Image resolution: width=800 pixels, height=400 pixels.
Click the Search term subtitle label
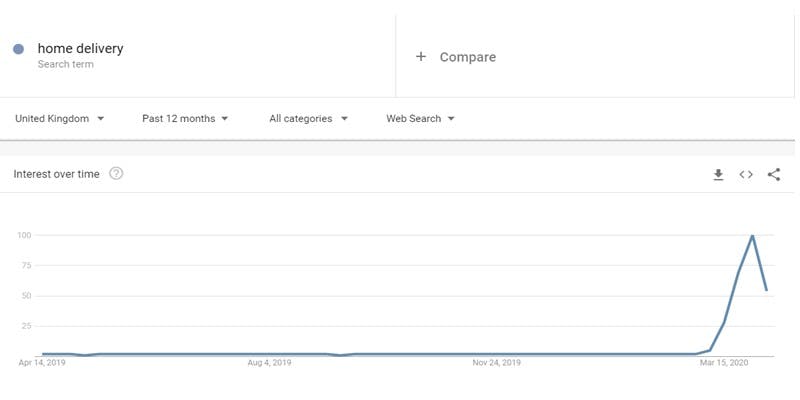67,64
